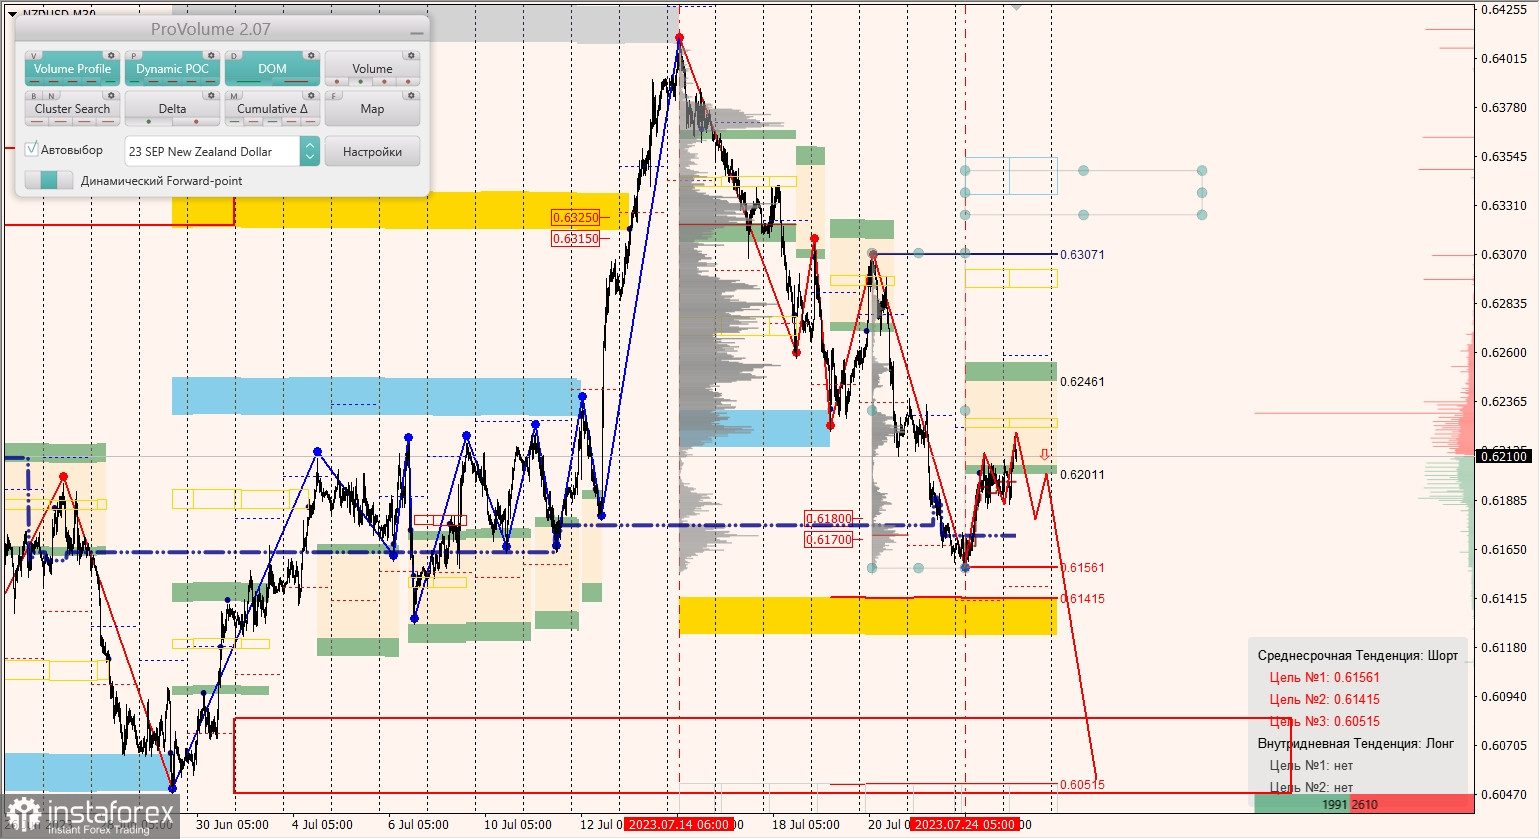Minimize the ProVolume 2.07 panel
1540x839 pixels.
pos(417,31)
